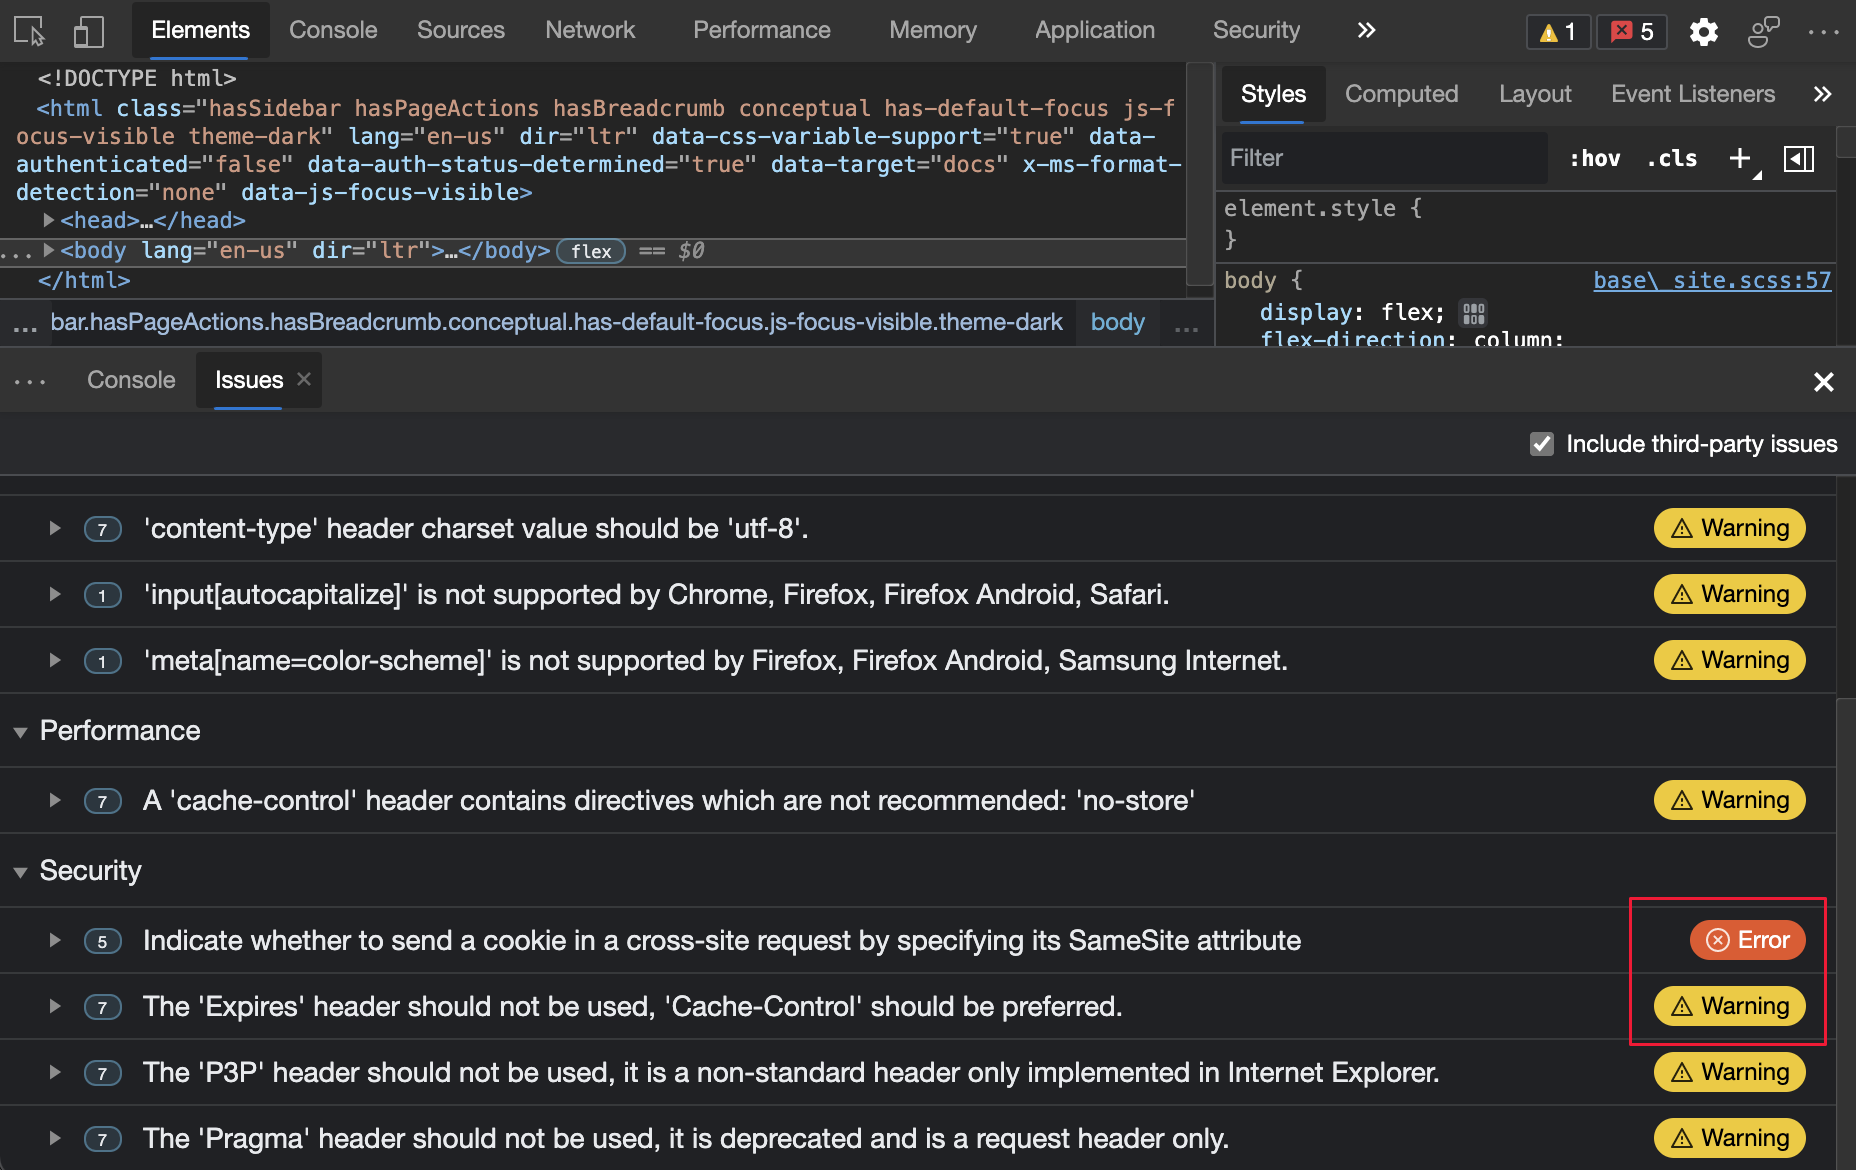Screen dimensions: 1856x1170
Task: Open the customize DevTools three-dot menu
Action: coord(1824,31)
